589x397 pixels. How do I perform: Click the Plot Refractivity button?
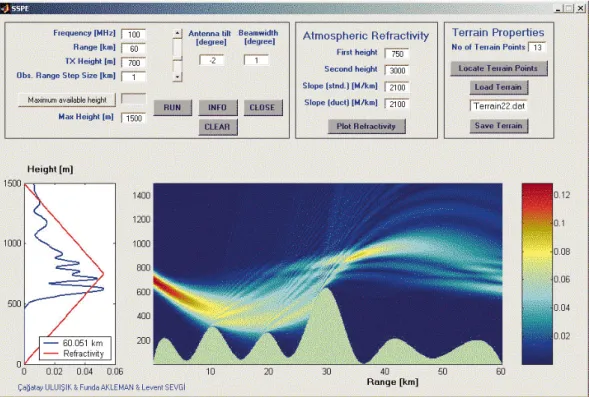pos(366,126)
